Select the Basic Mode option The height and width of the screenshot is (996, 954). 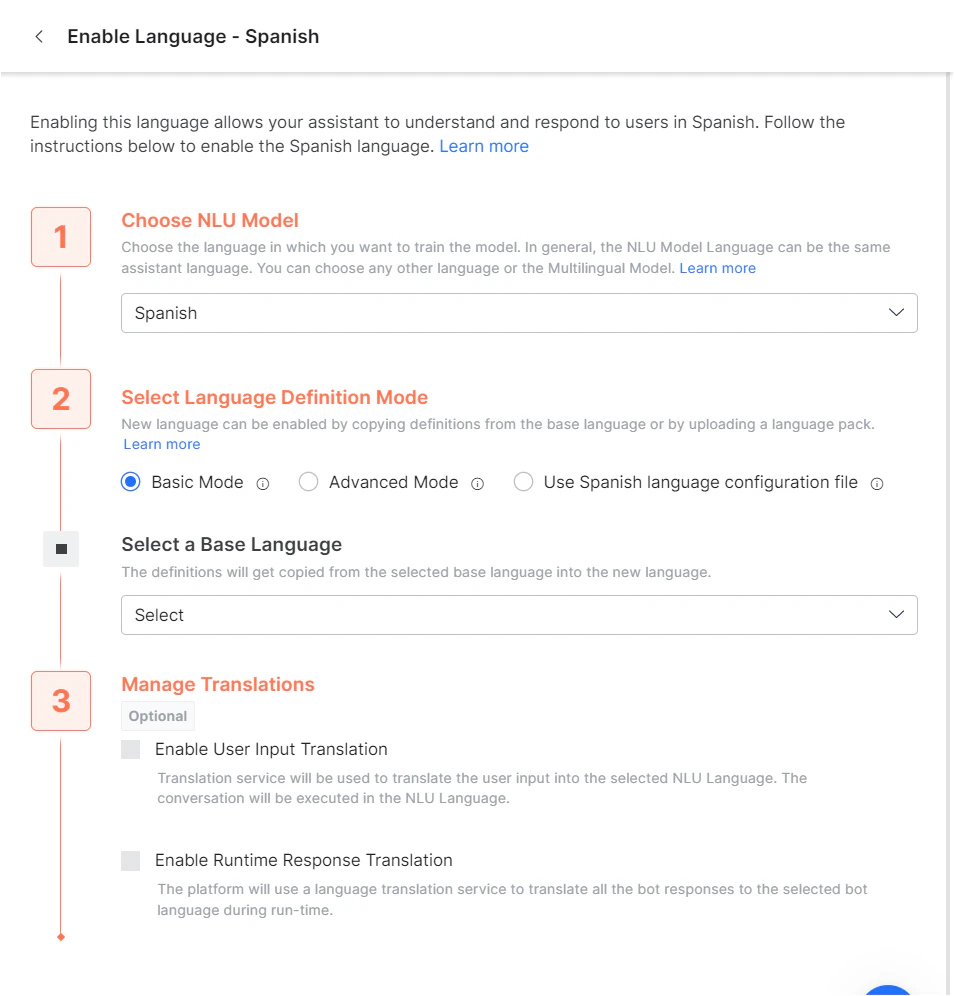click(131, 481)
